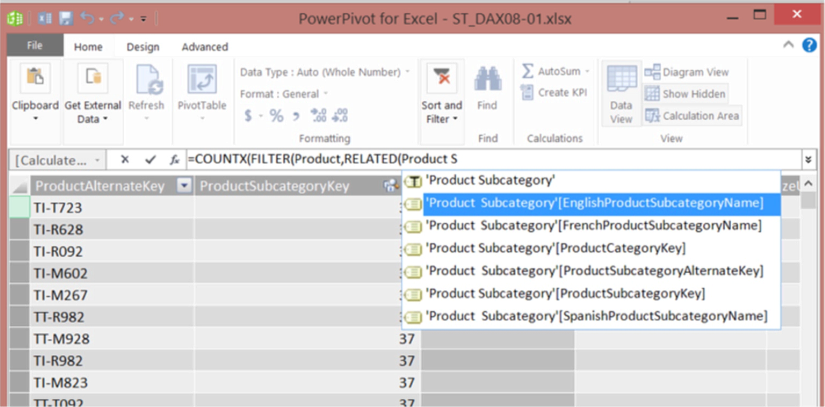
Task: Expand the formula bar with chevron
Action: (808, 159)
